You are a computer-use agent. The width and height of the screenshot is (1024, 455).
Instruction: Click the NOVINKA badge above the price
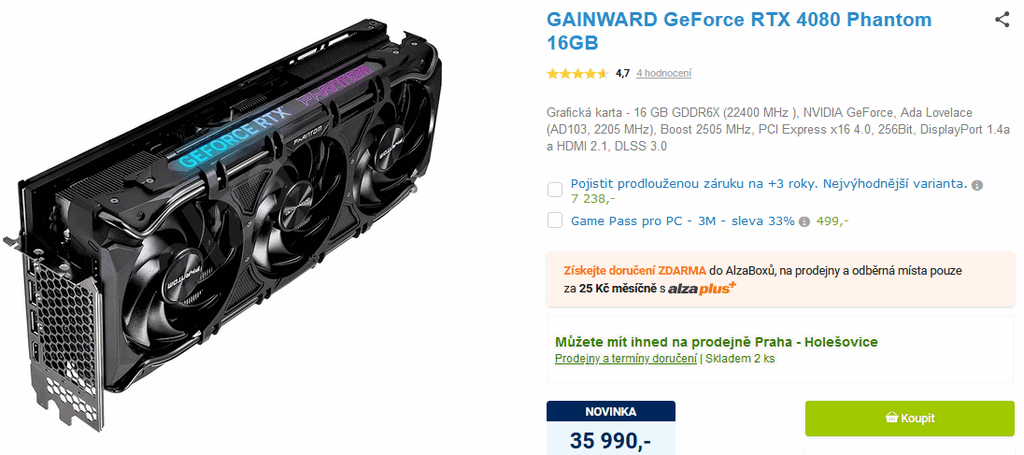tap(611, 412)
